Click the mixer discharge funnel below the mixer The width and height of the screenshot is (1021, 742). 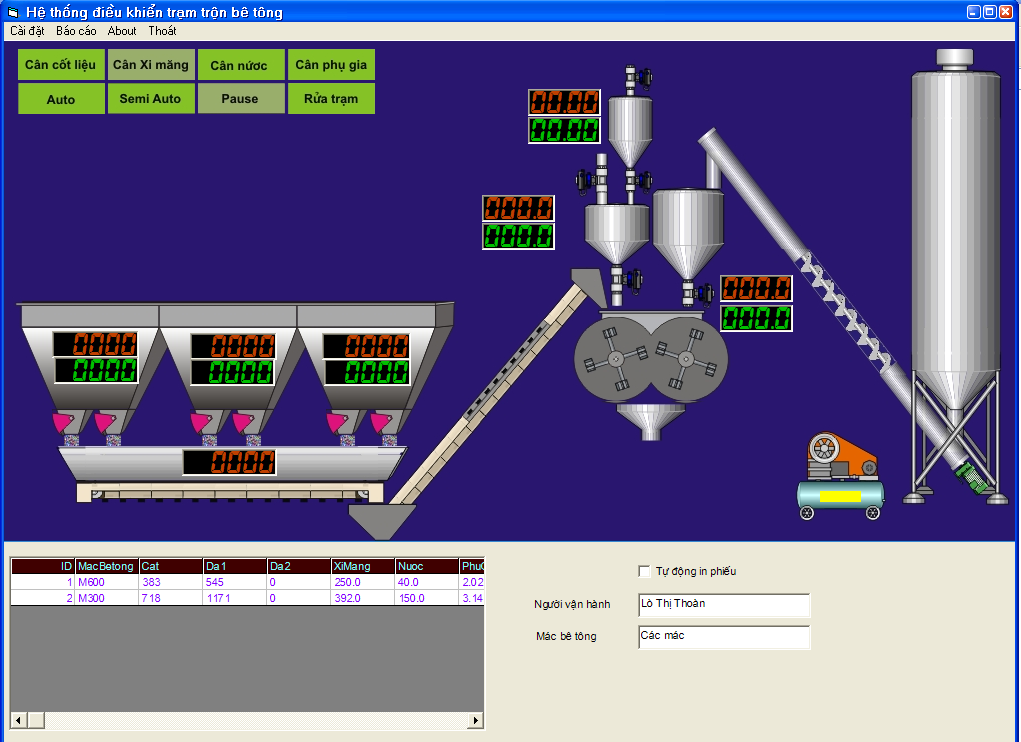[x=650, y=420]
